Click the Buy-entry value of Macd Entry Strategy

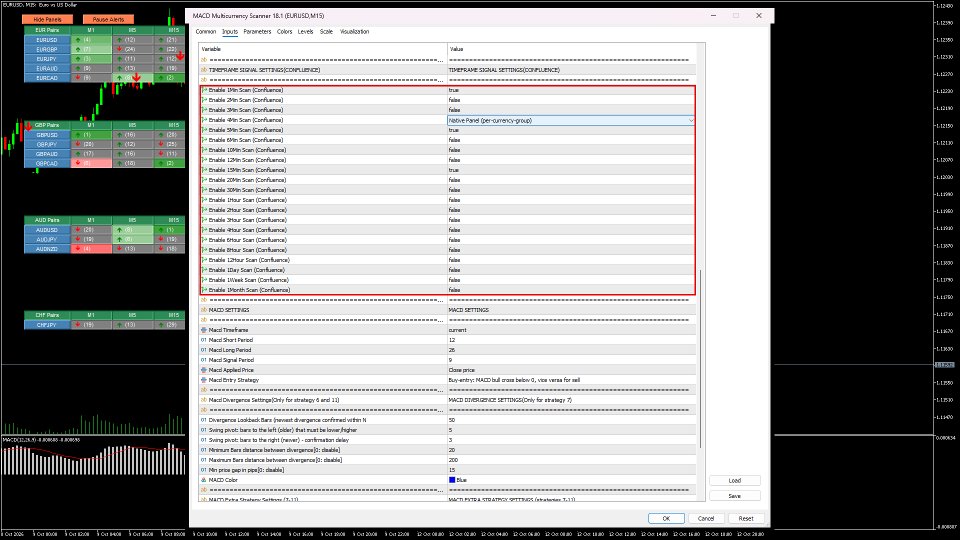coord(514,380)
